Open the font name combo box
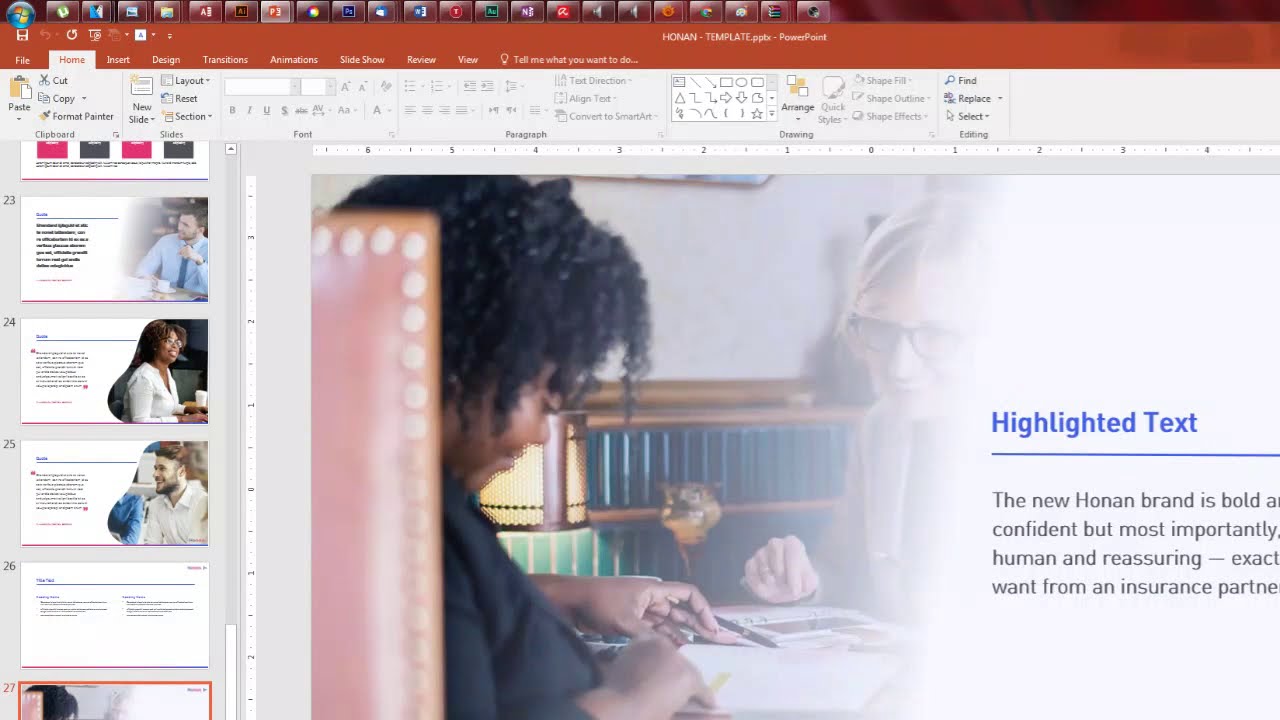 (262, 87)
